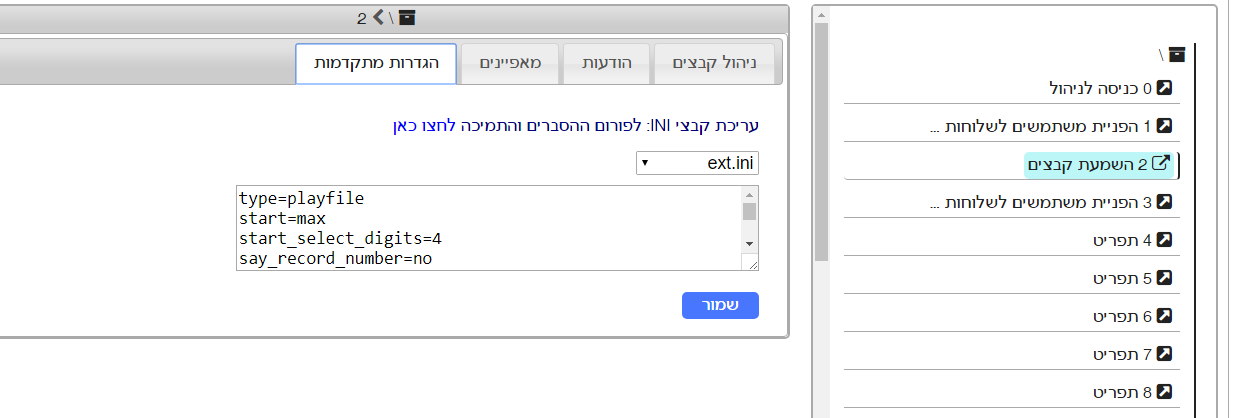The image size is (1240, 418).
Task: Click shortcut icon beside 4 תפריט
Action: (1163, 240)
